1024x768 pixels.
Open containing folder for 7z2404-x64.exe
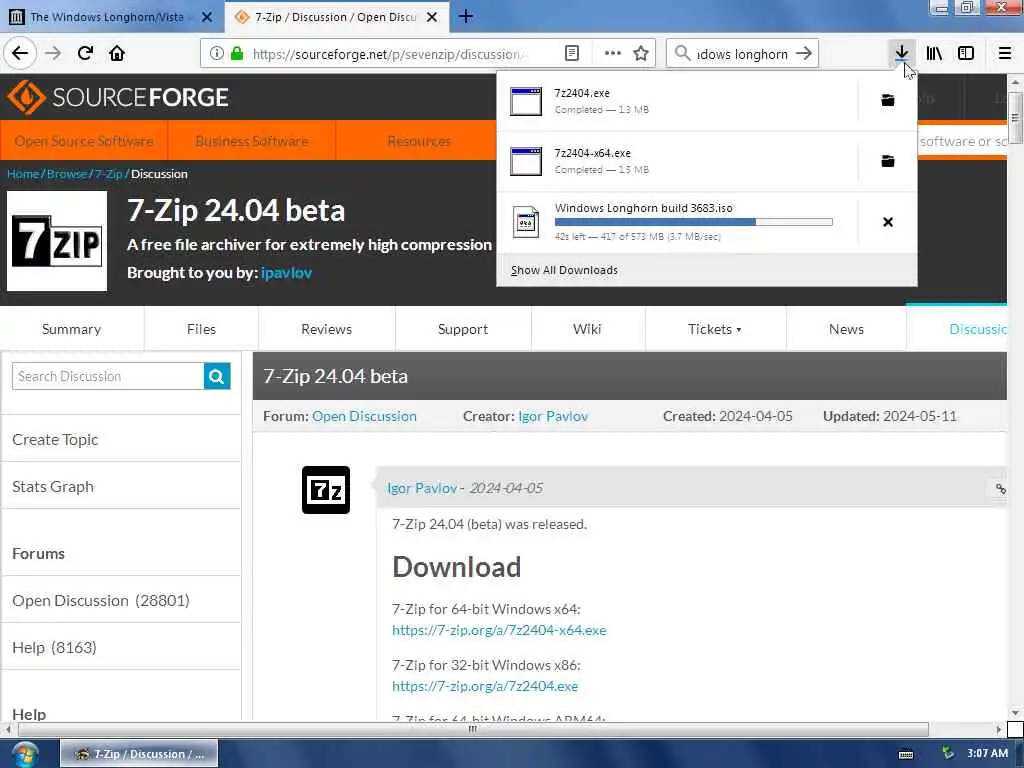pos(888,161)
